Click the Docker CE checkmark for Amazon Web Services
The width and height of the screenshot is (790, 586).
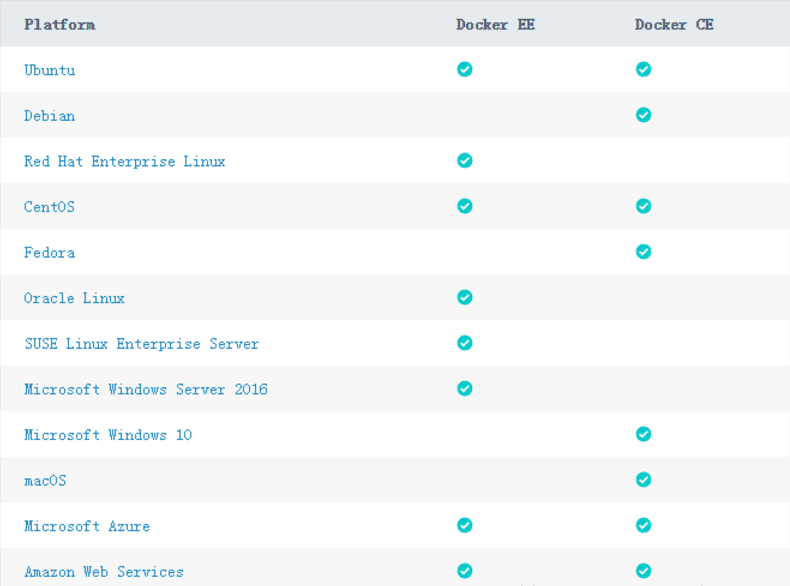click(x=643, y=571)
